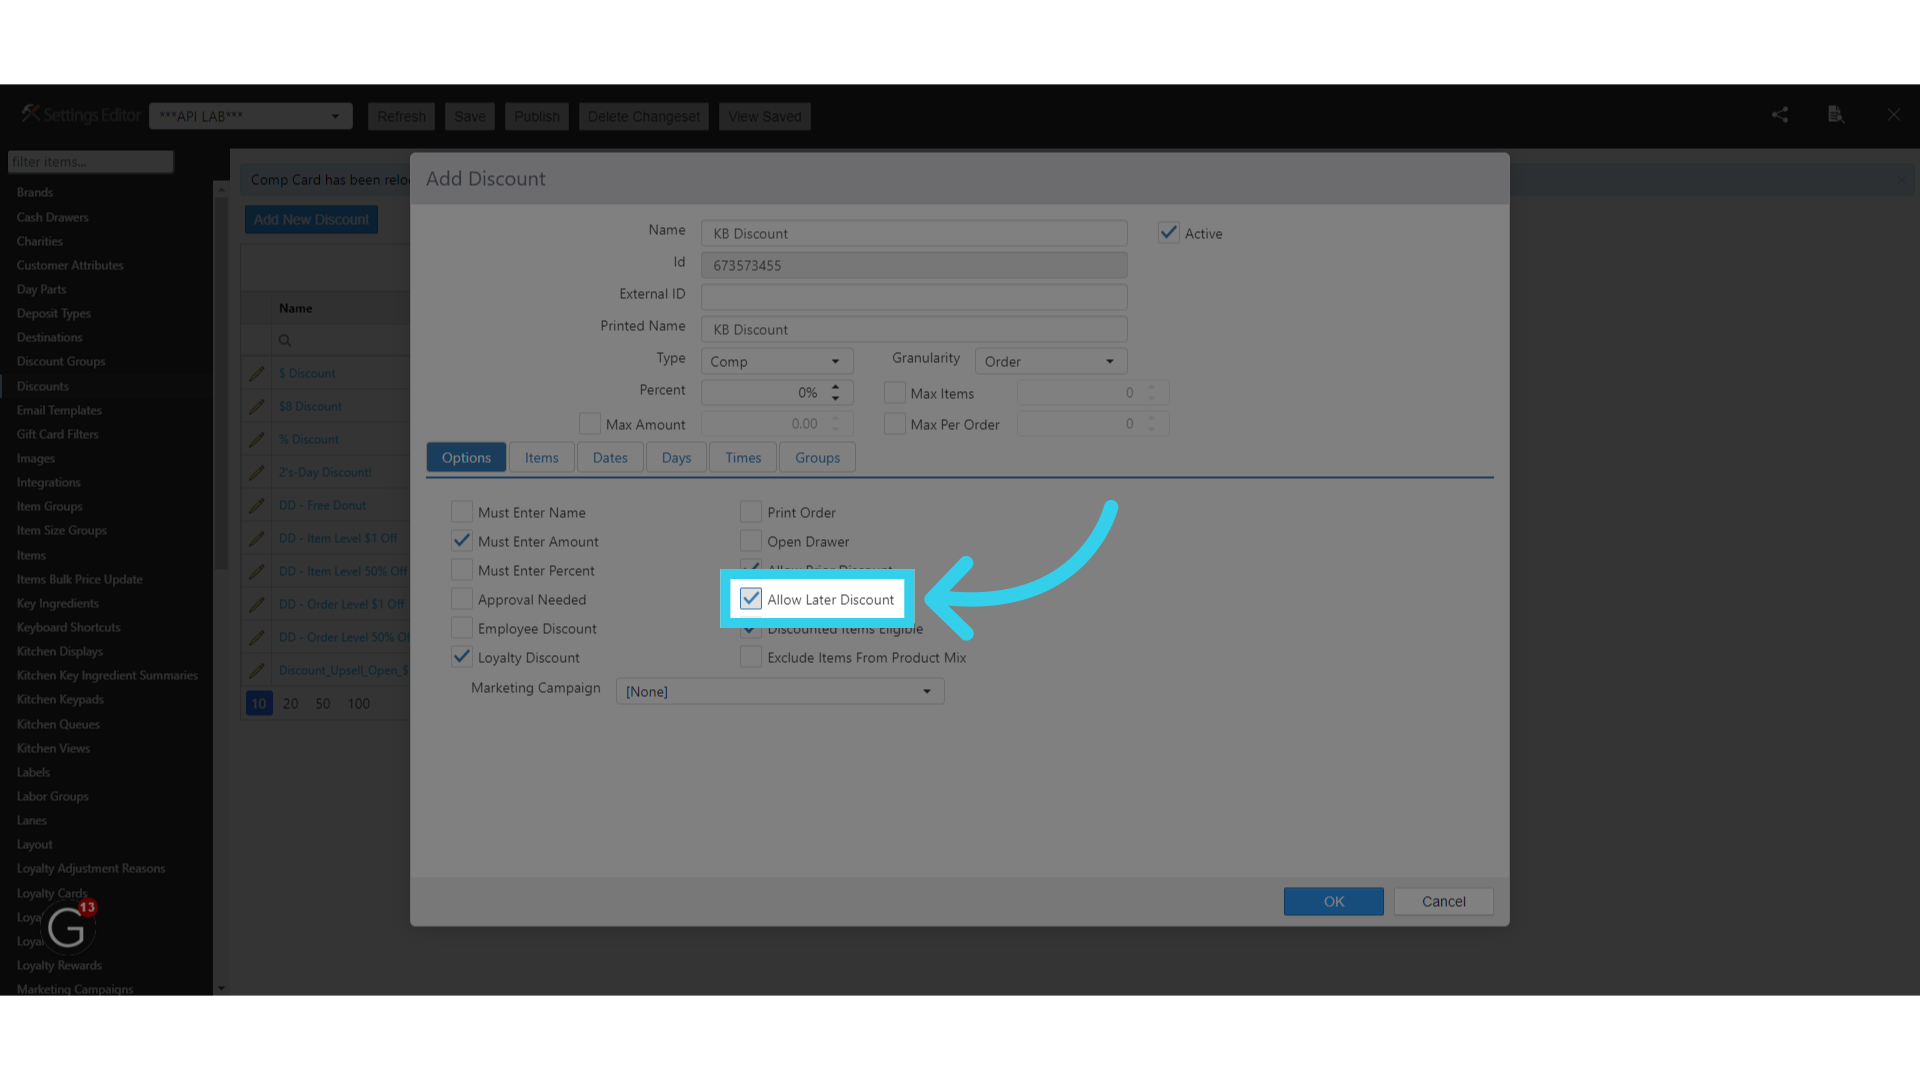Screen dimensions: 1920x1080
Task: Click the filter items search box
Action: pos(90,162)
